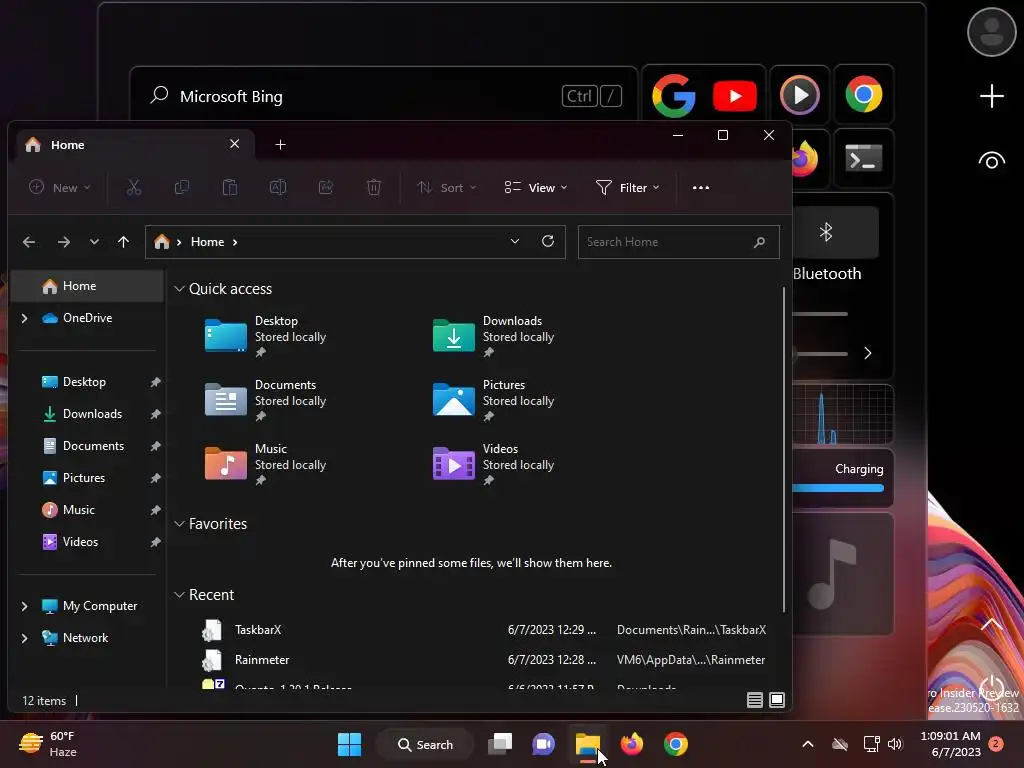Select the Rainmeter recent file

click(x=483, y=660)
